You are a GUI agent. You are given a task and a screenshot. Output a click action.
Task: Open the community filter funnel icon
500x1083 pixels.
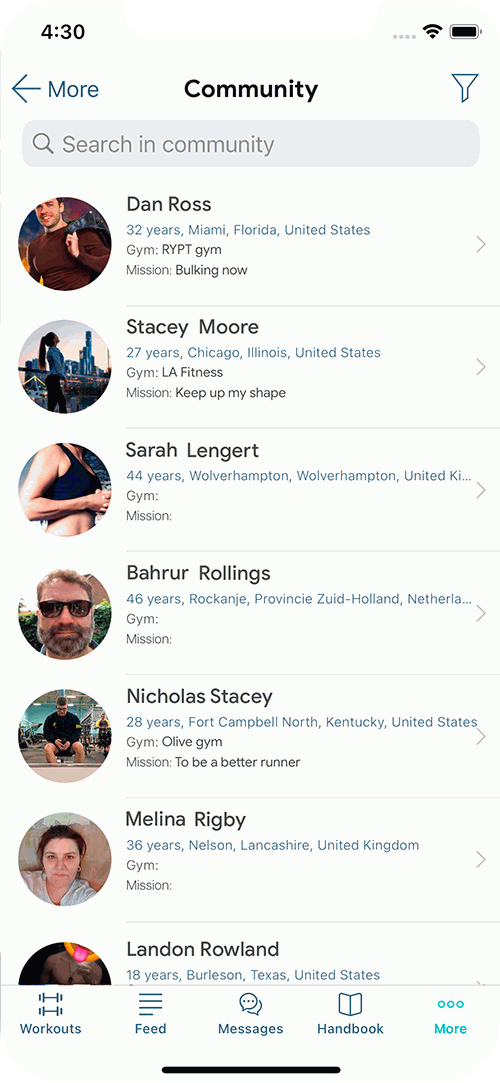(465, 88)
